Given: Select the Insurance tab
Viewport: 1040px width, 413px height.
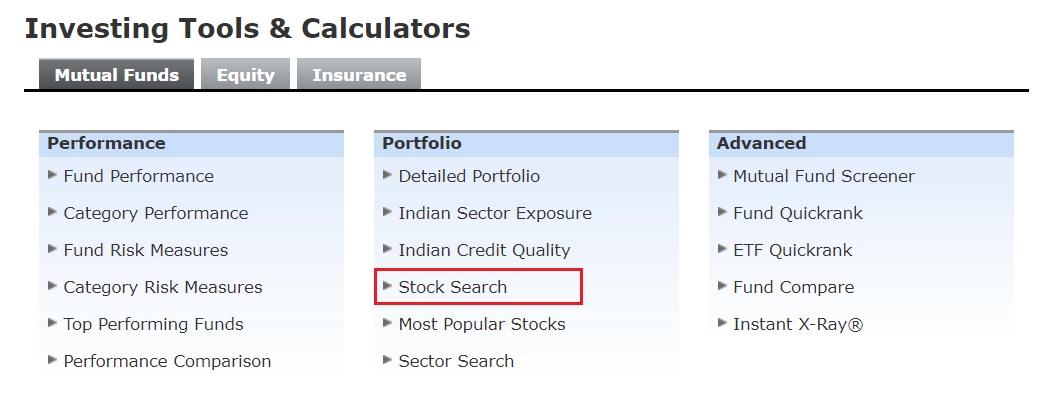Looking at the screenshot, I should pos(359,75).
